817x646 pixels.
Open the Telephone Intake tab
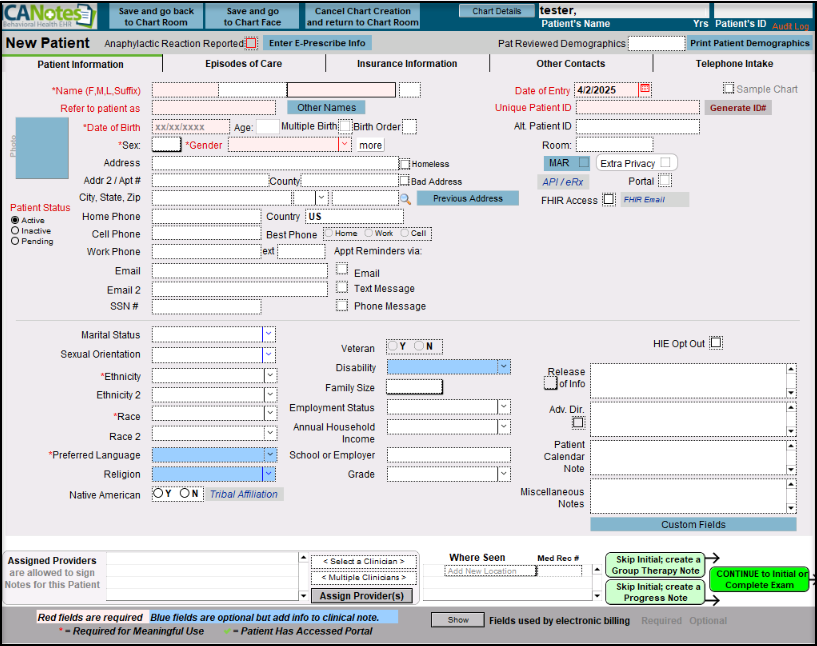click(734, 64)
